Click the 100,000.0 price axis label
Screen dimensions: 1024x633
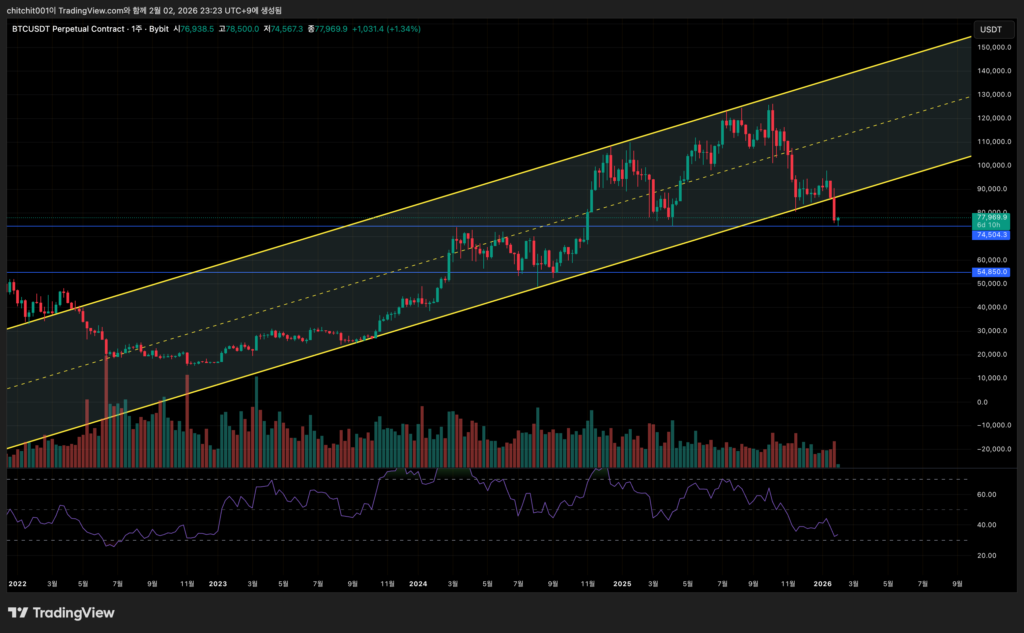[x=990, y=165]
